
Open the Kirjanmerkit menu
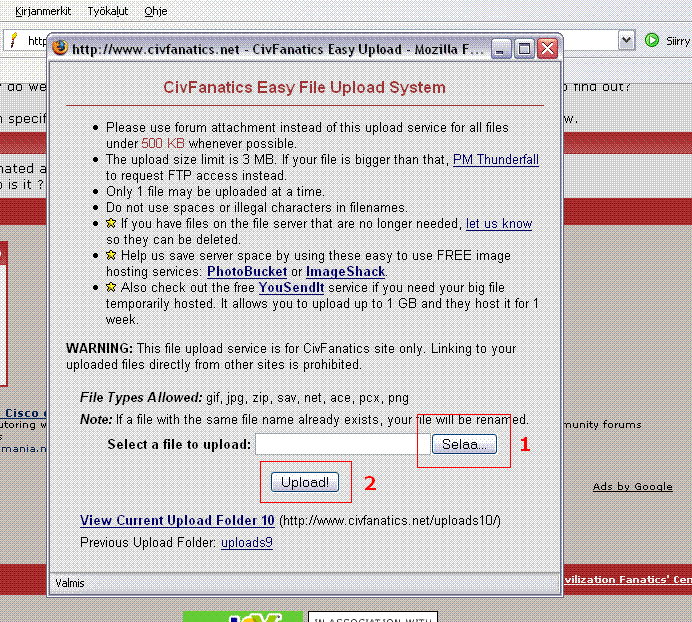tap(43, 11)
